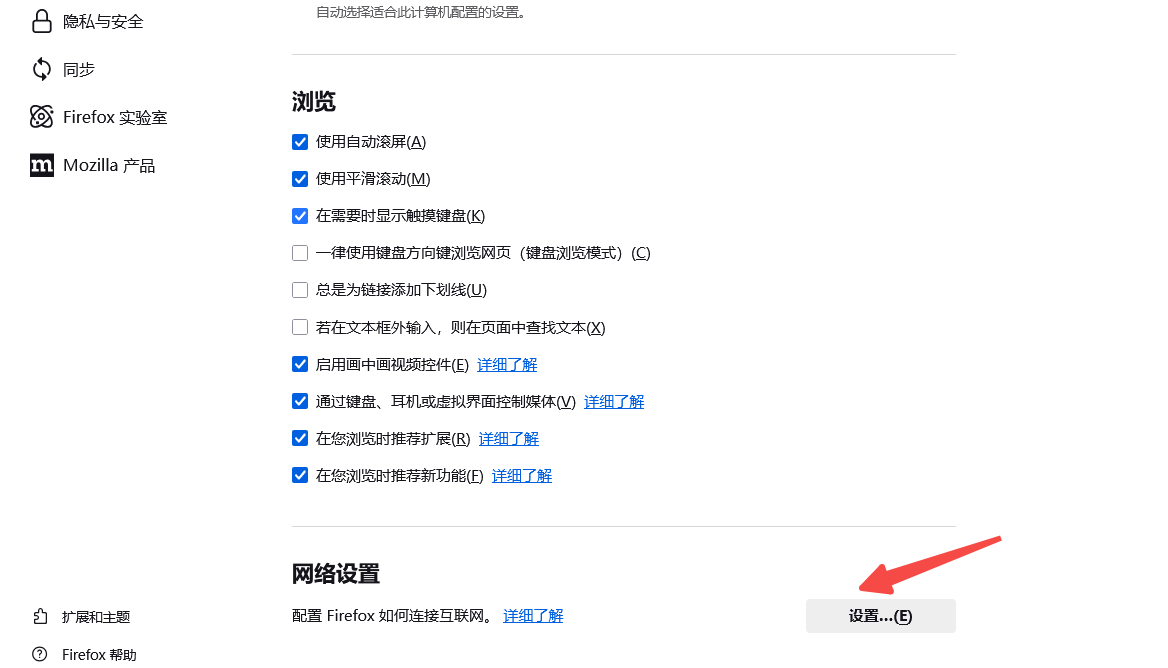Click the Mozilla 产品 logo icon
Screen dimensions: 1168x668
42,165
